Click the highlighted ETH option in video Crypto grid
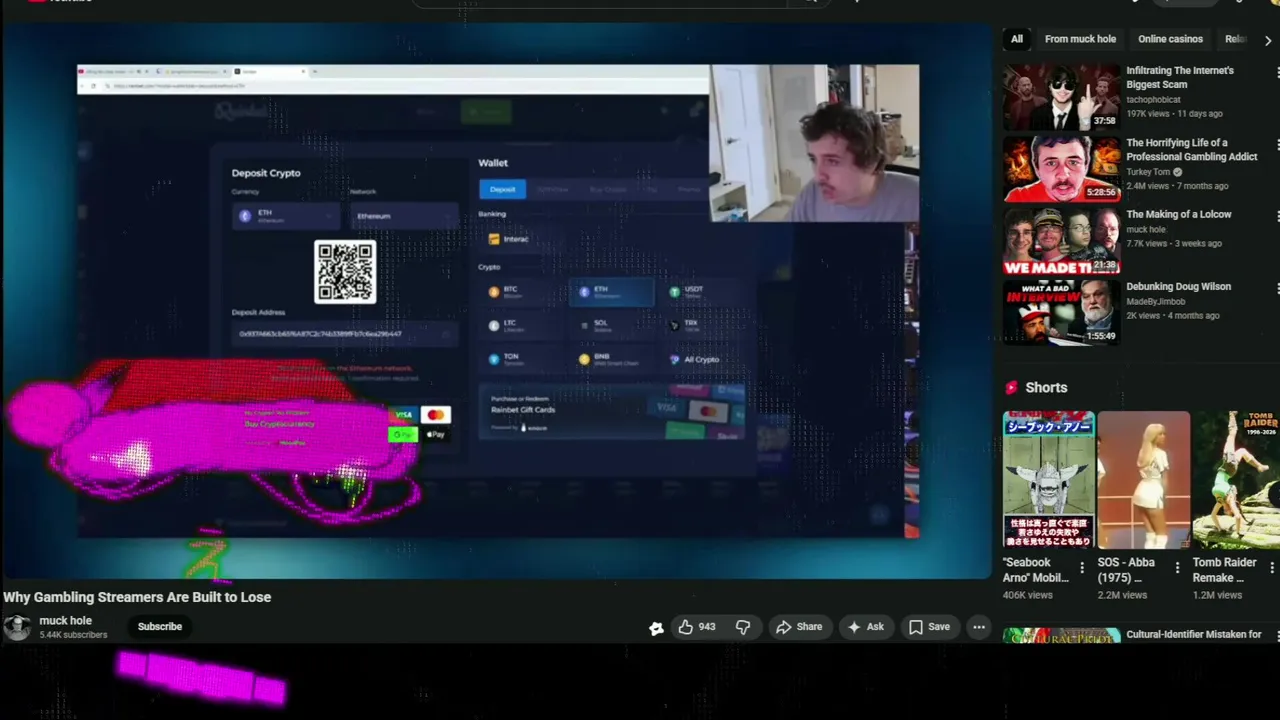This screenshot has height=720, width=1280. click(x=611, y=292)
